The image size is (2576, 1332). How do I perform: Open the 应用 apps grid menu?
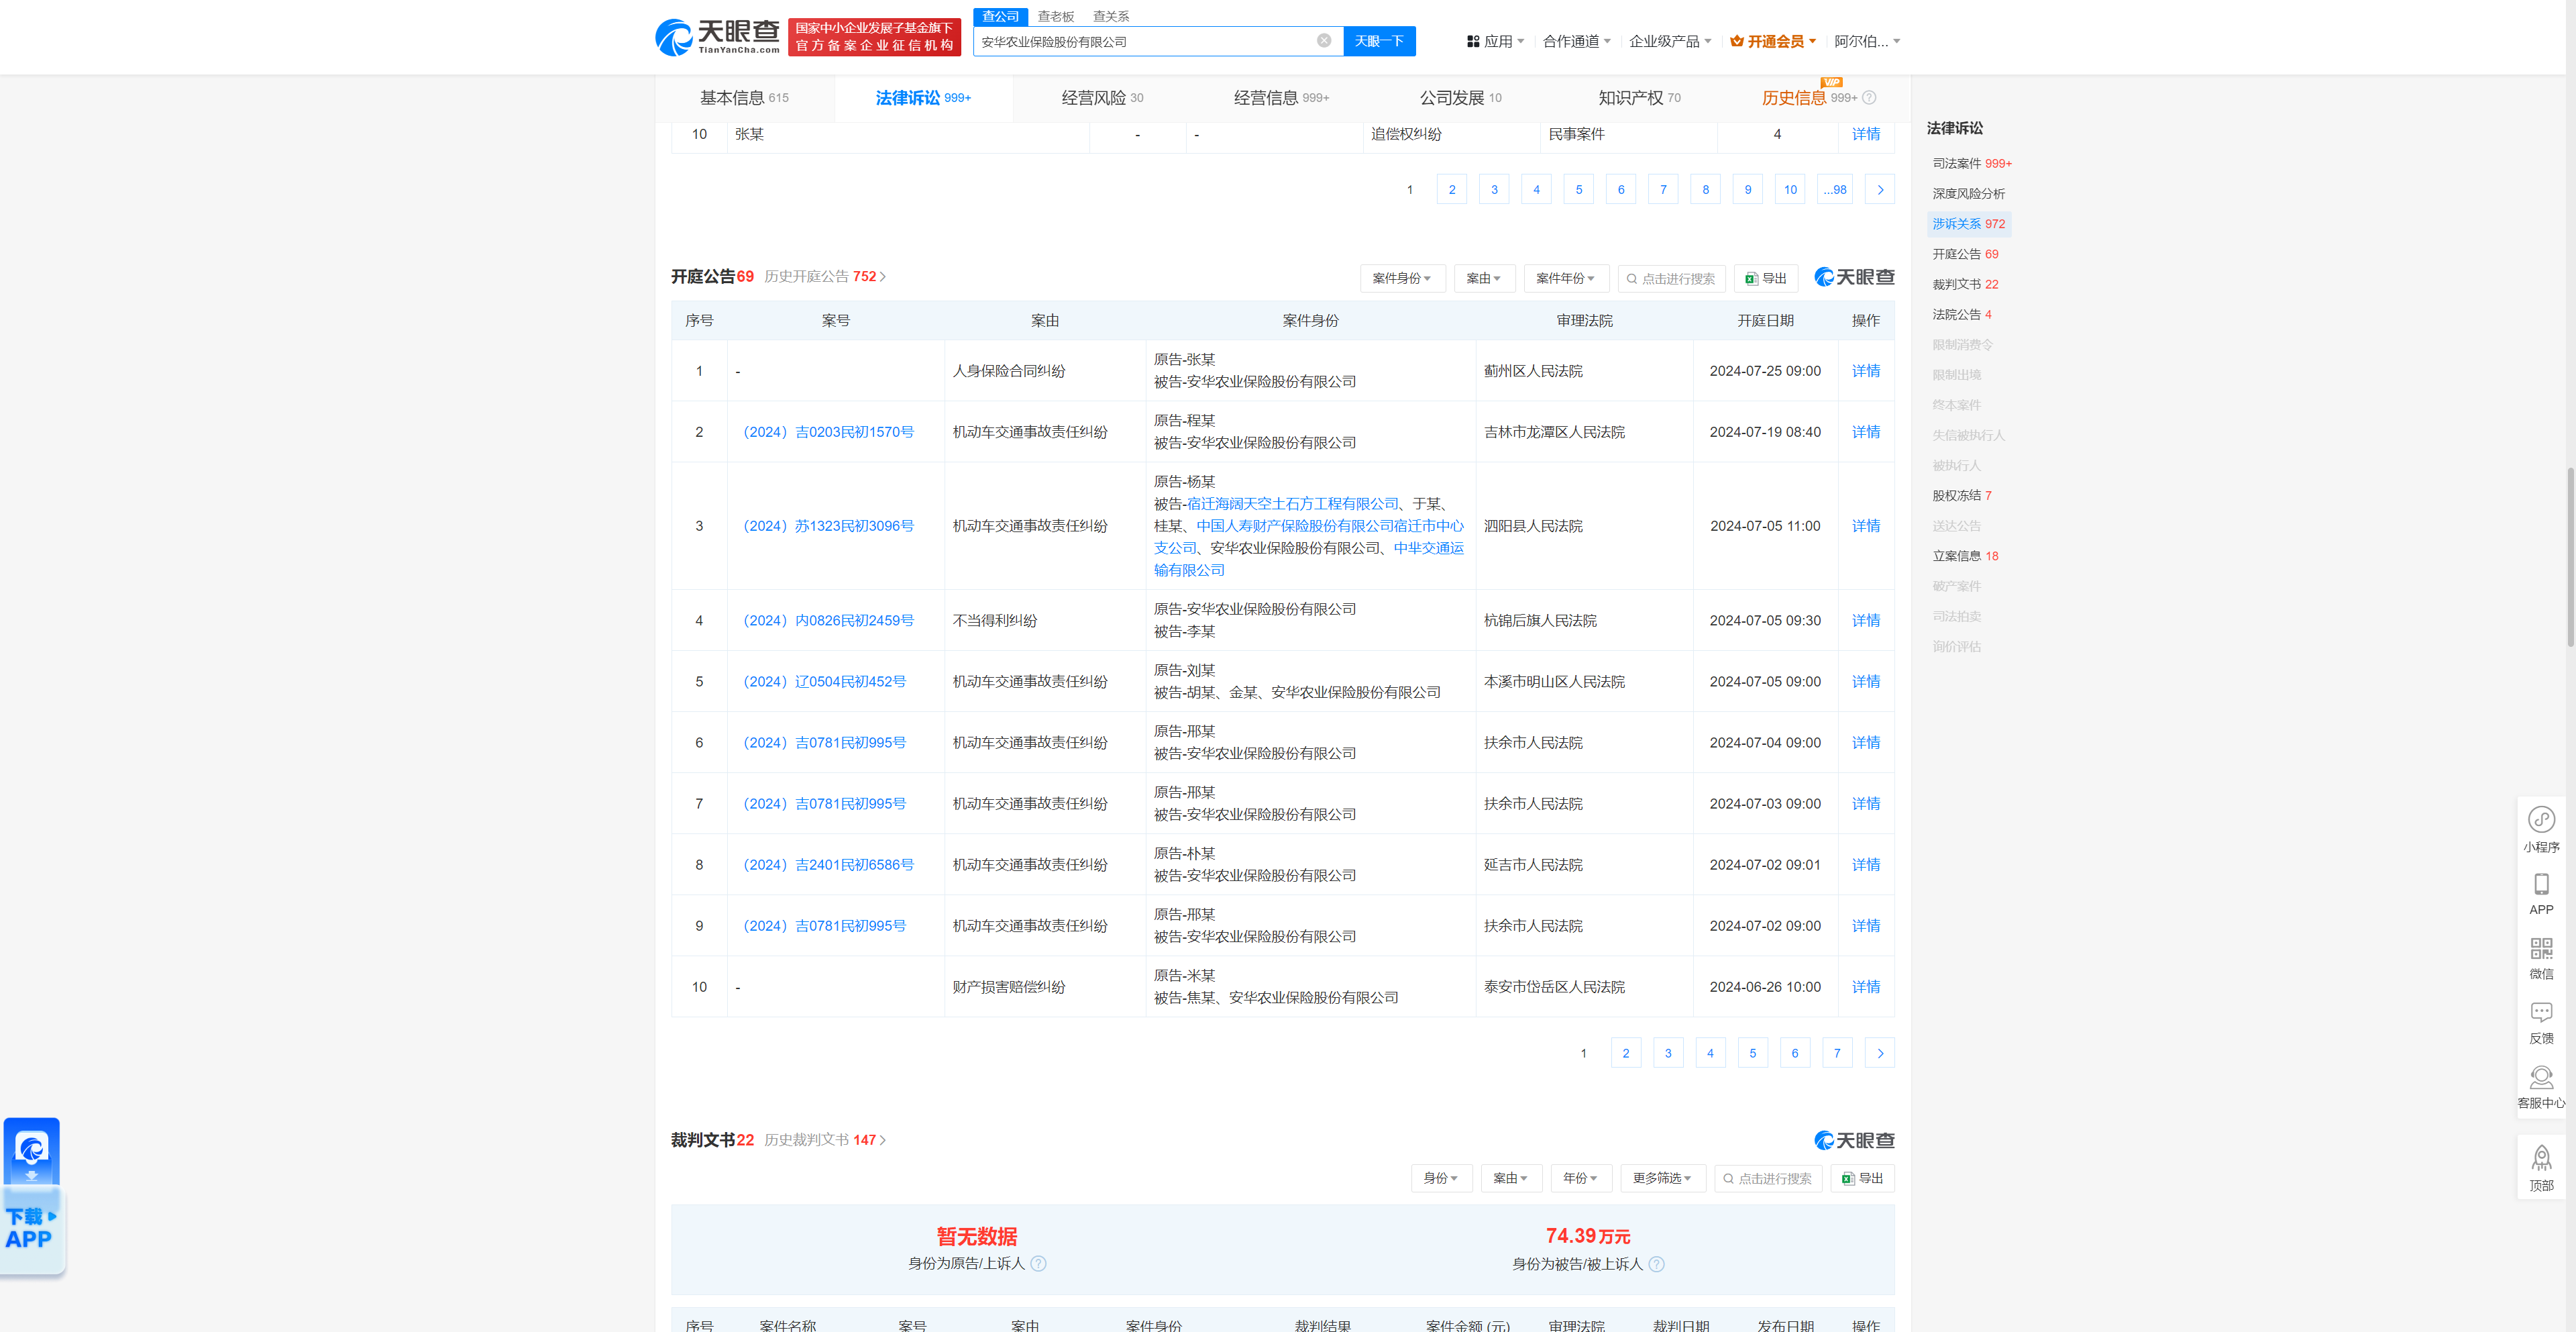pos(1495,41)
